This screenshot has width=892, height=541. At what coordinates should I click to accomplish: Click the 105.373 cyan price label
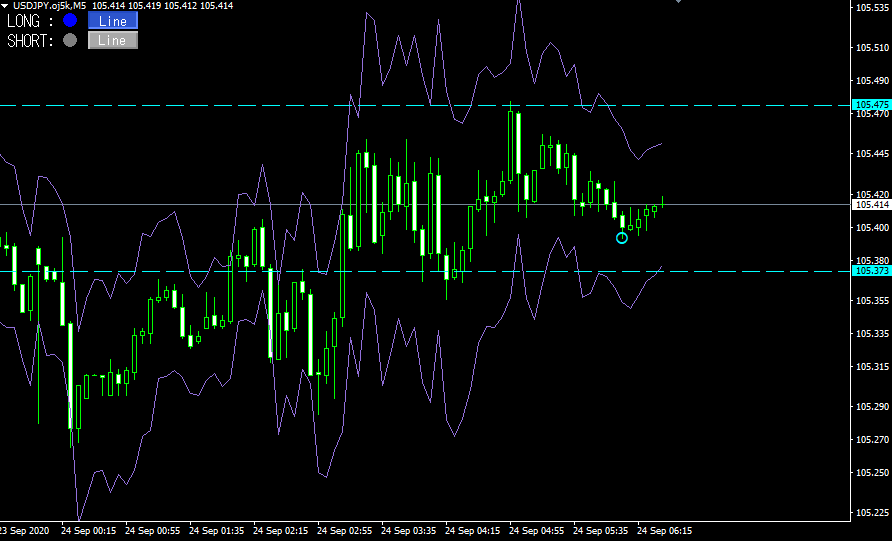(x=872, y=271)
